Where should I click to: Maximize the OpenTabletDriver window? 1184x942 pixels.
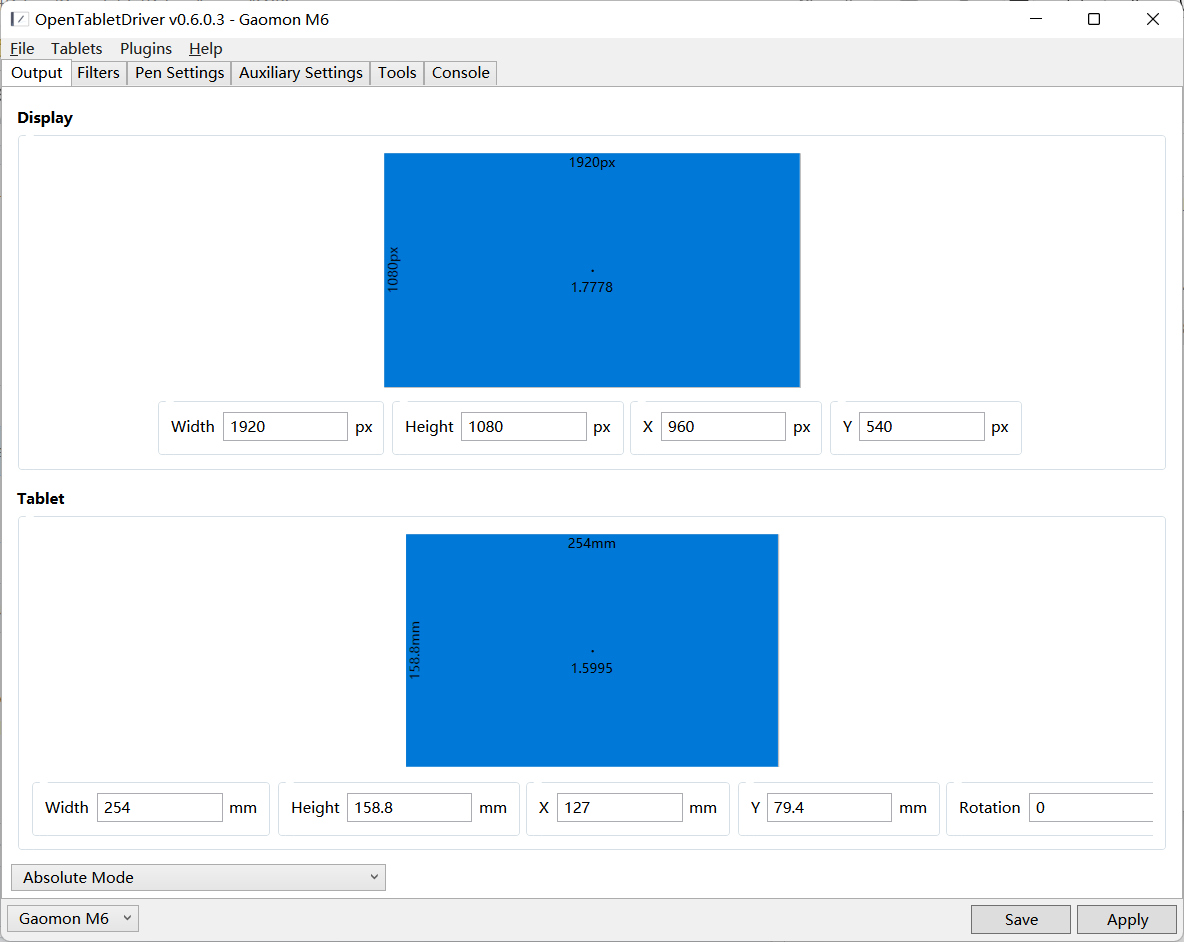click(1093, 19)
